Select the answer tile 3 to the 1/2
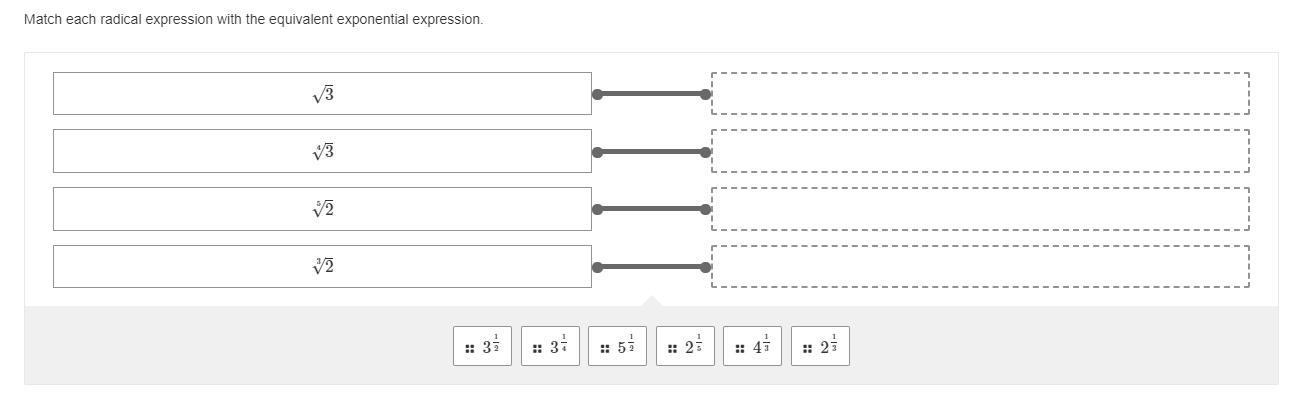The height and width of the screenshot is (413, 1295). pyautogui.click(x=482, y=346)
